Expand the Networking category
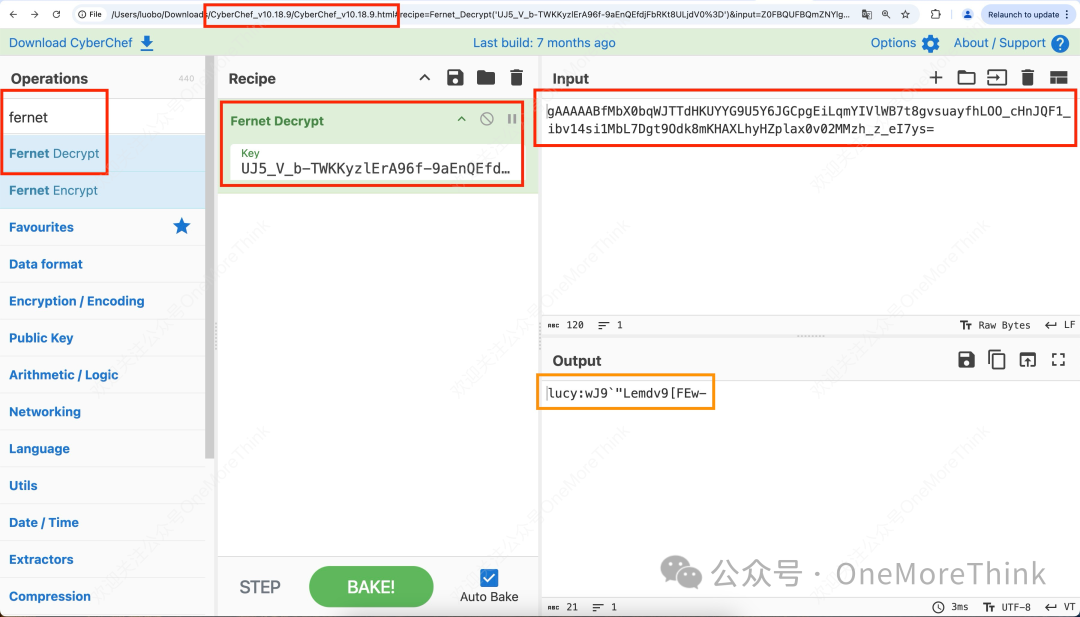The width and height of the screenshot is (1080, 617). tap(103, 412)
